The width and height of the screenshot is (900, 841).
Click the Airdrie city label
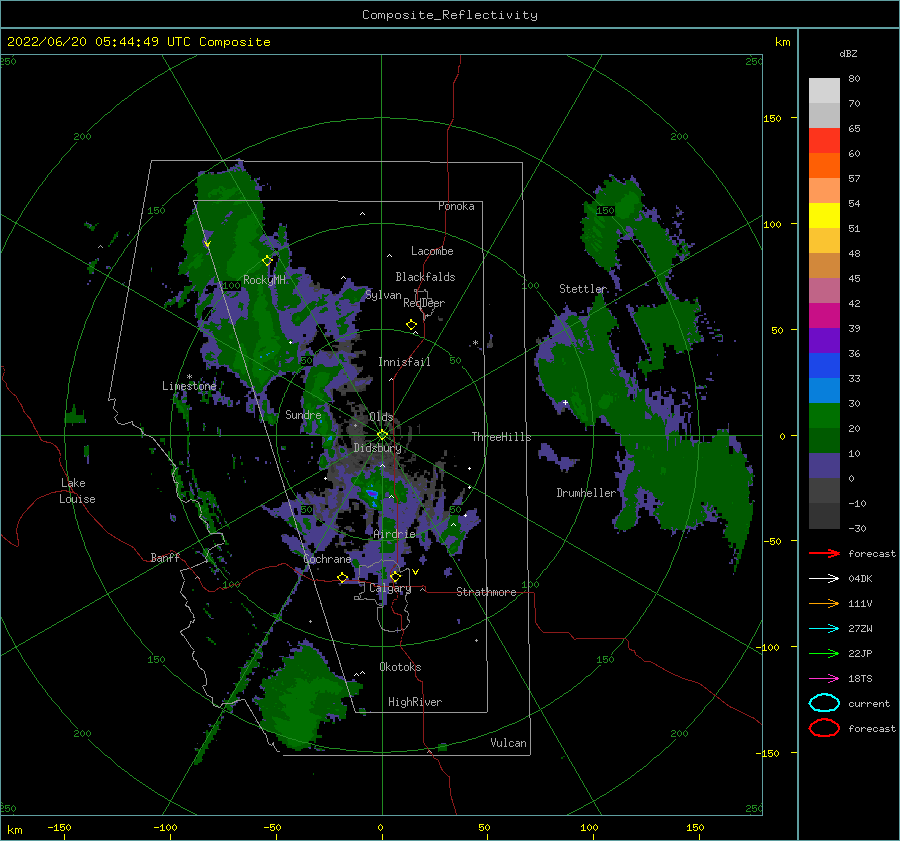pyautogui.click(x=394, y=534)
